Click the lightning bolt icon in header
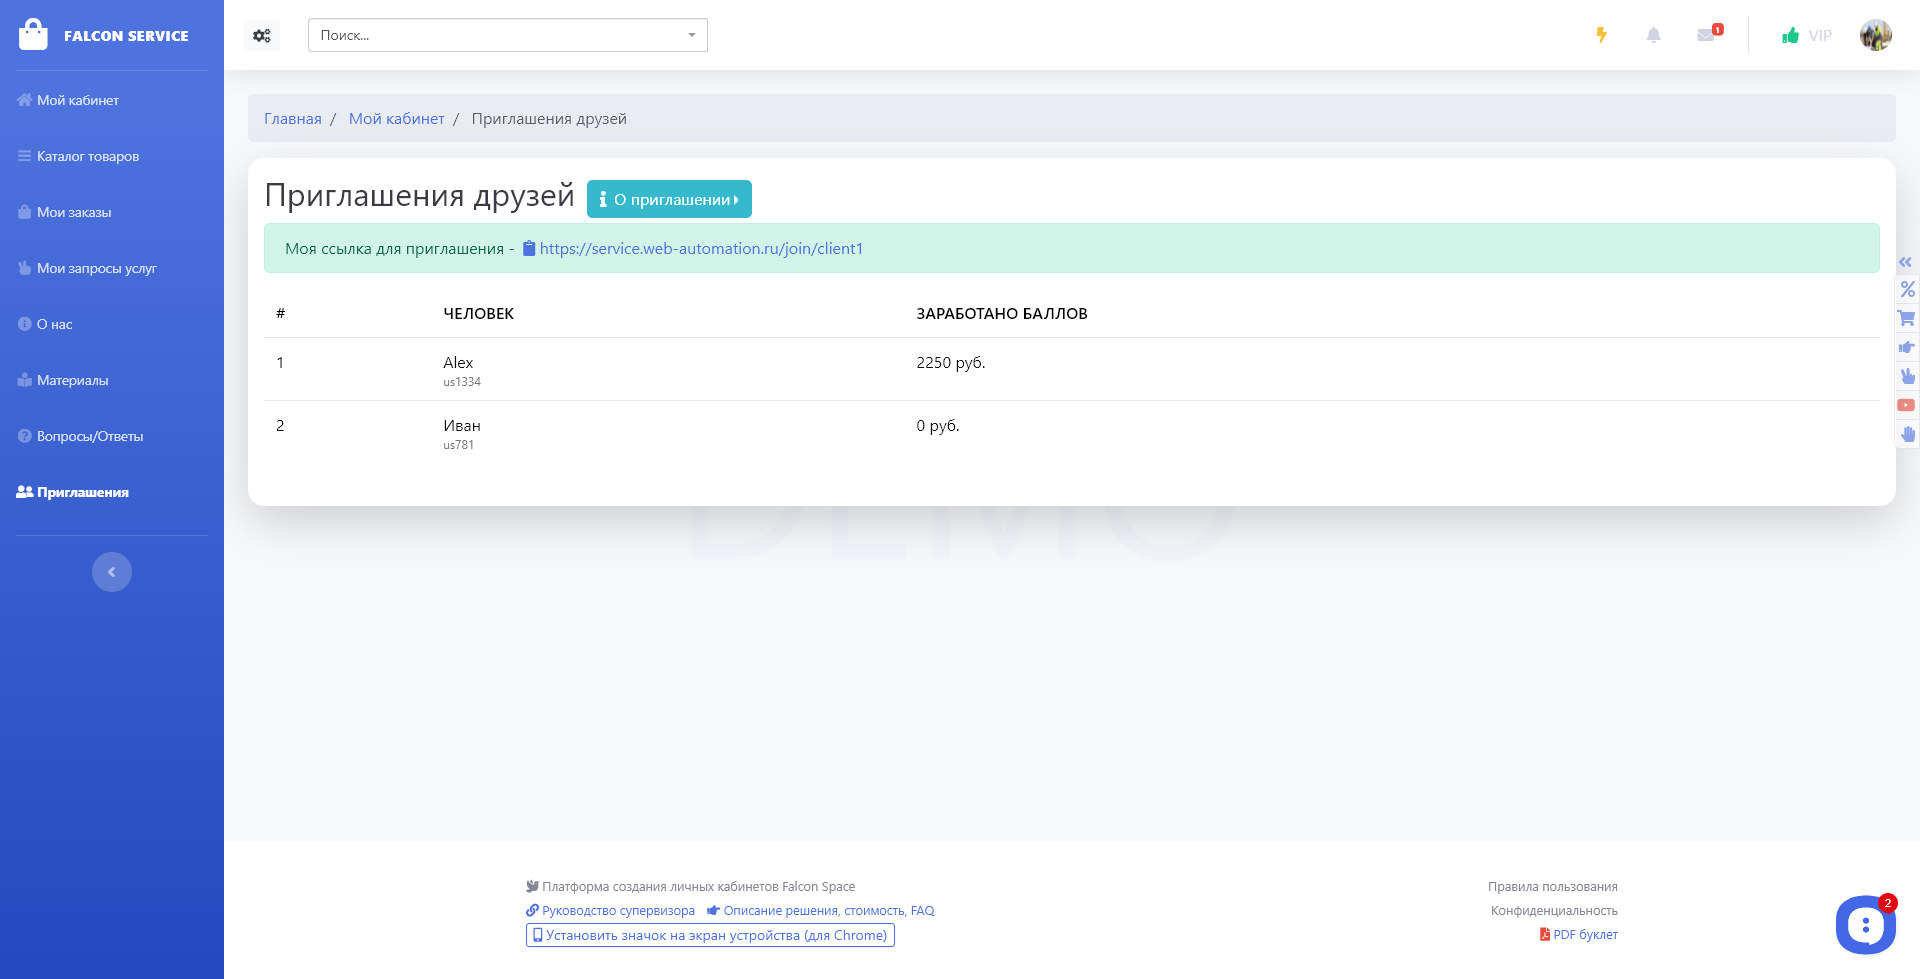Screen dimensions: 1920x979 [1601, 35]
